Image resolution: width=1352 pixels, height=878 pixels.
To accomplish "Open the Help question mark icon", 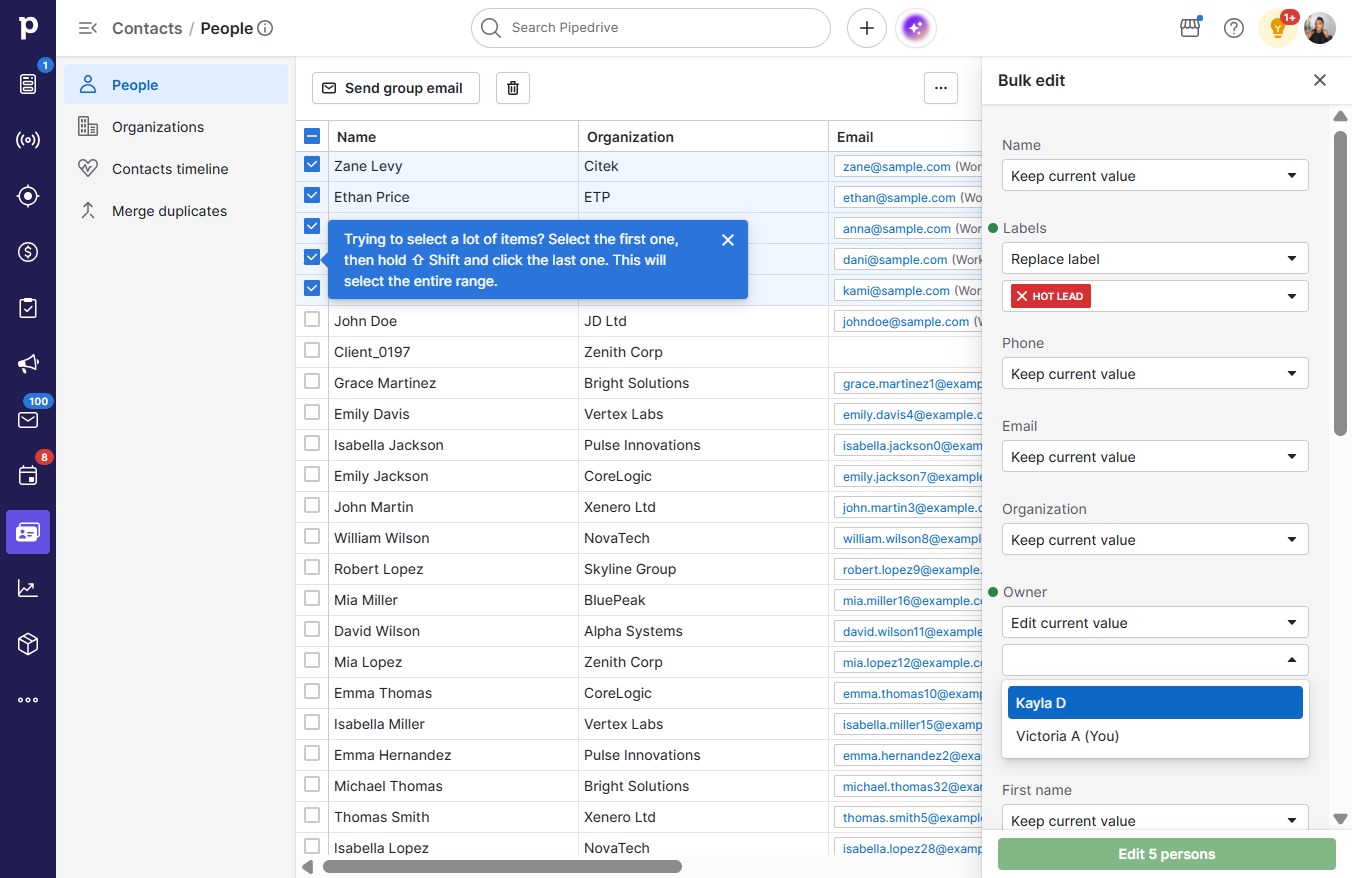I will (1234, 28).
